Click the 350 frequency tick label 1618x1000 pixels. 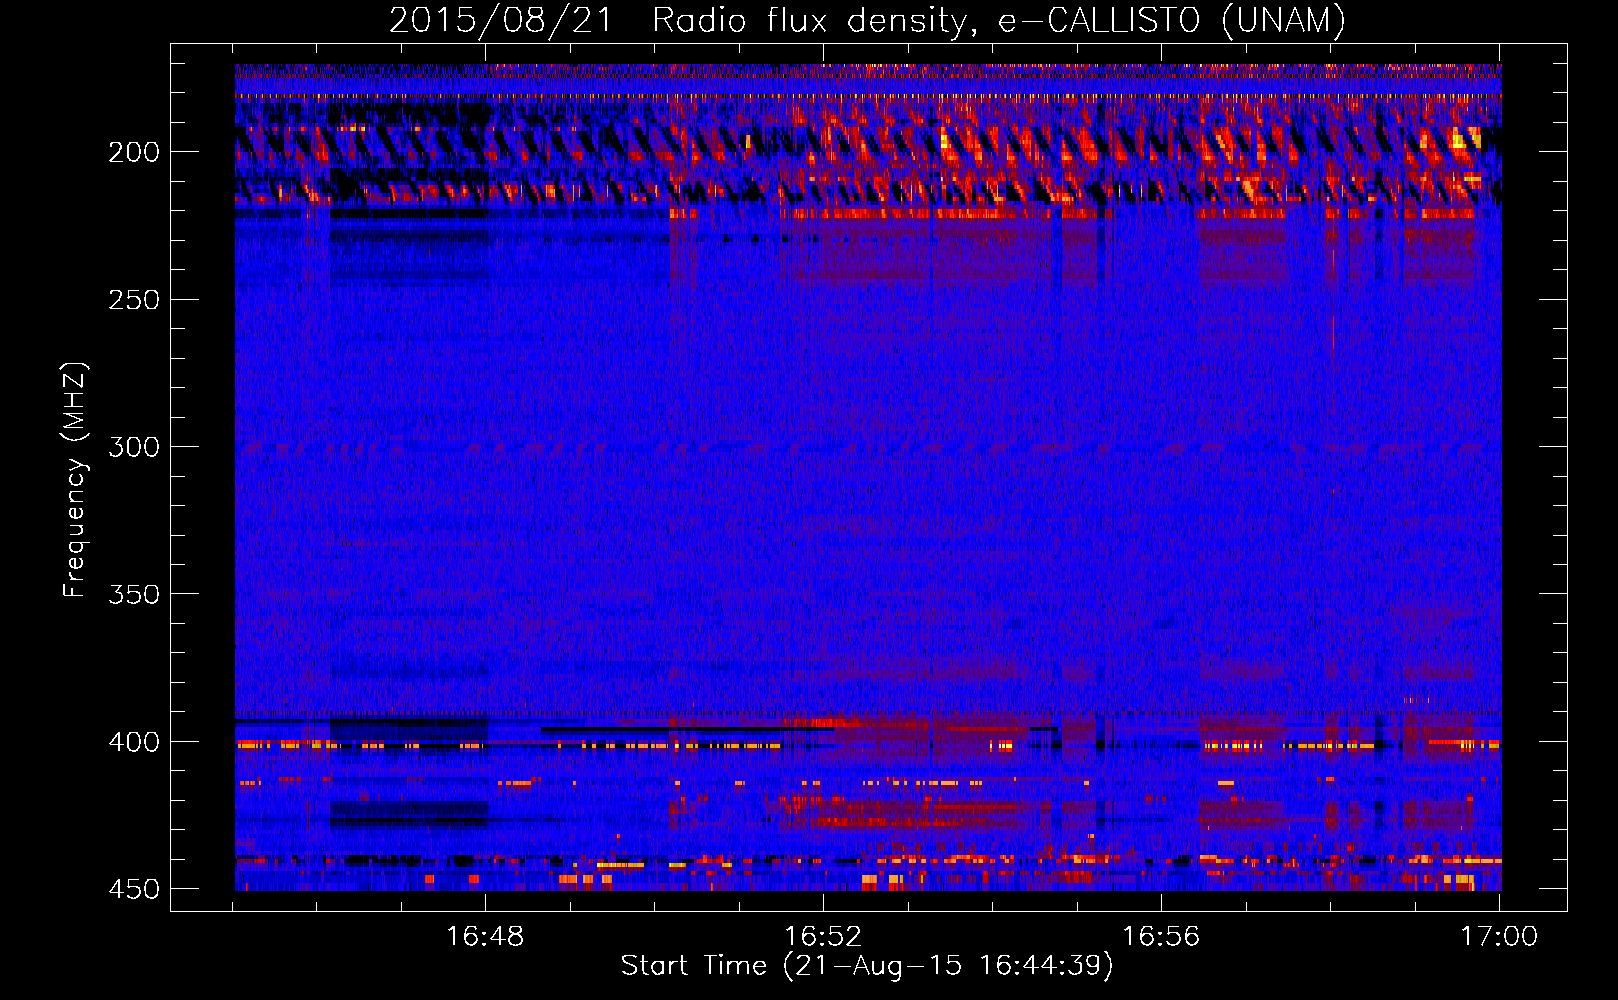click(134, 594)
